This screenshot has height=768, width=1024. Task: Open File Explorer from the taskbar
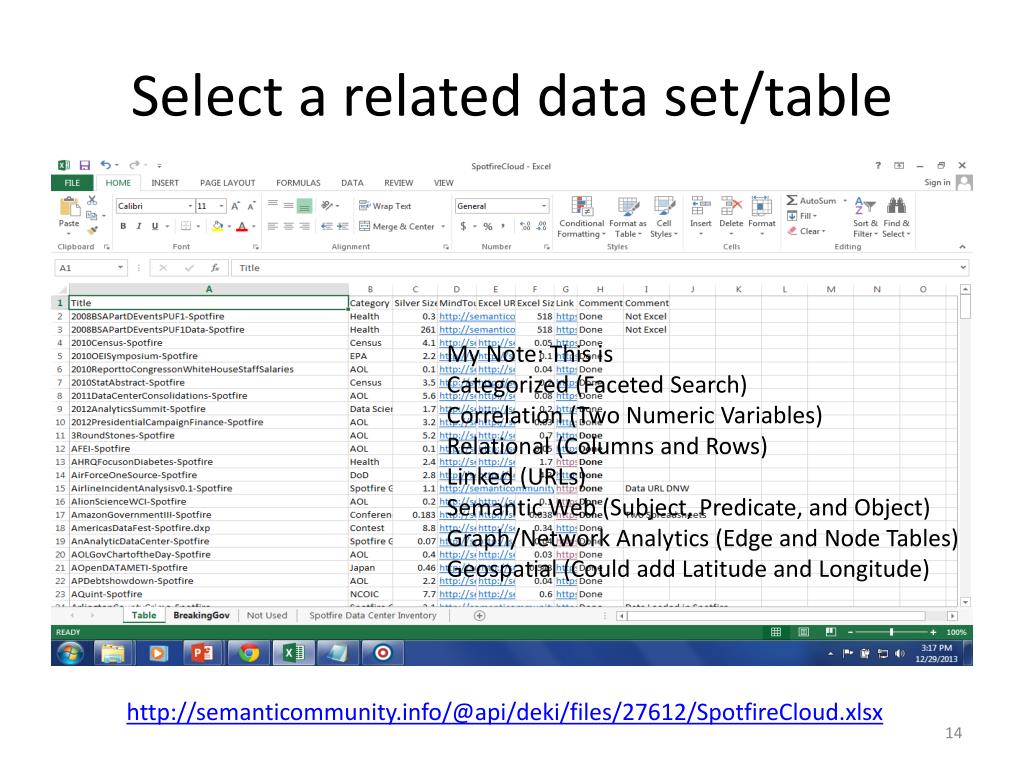(112, 653)
